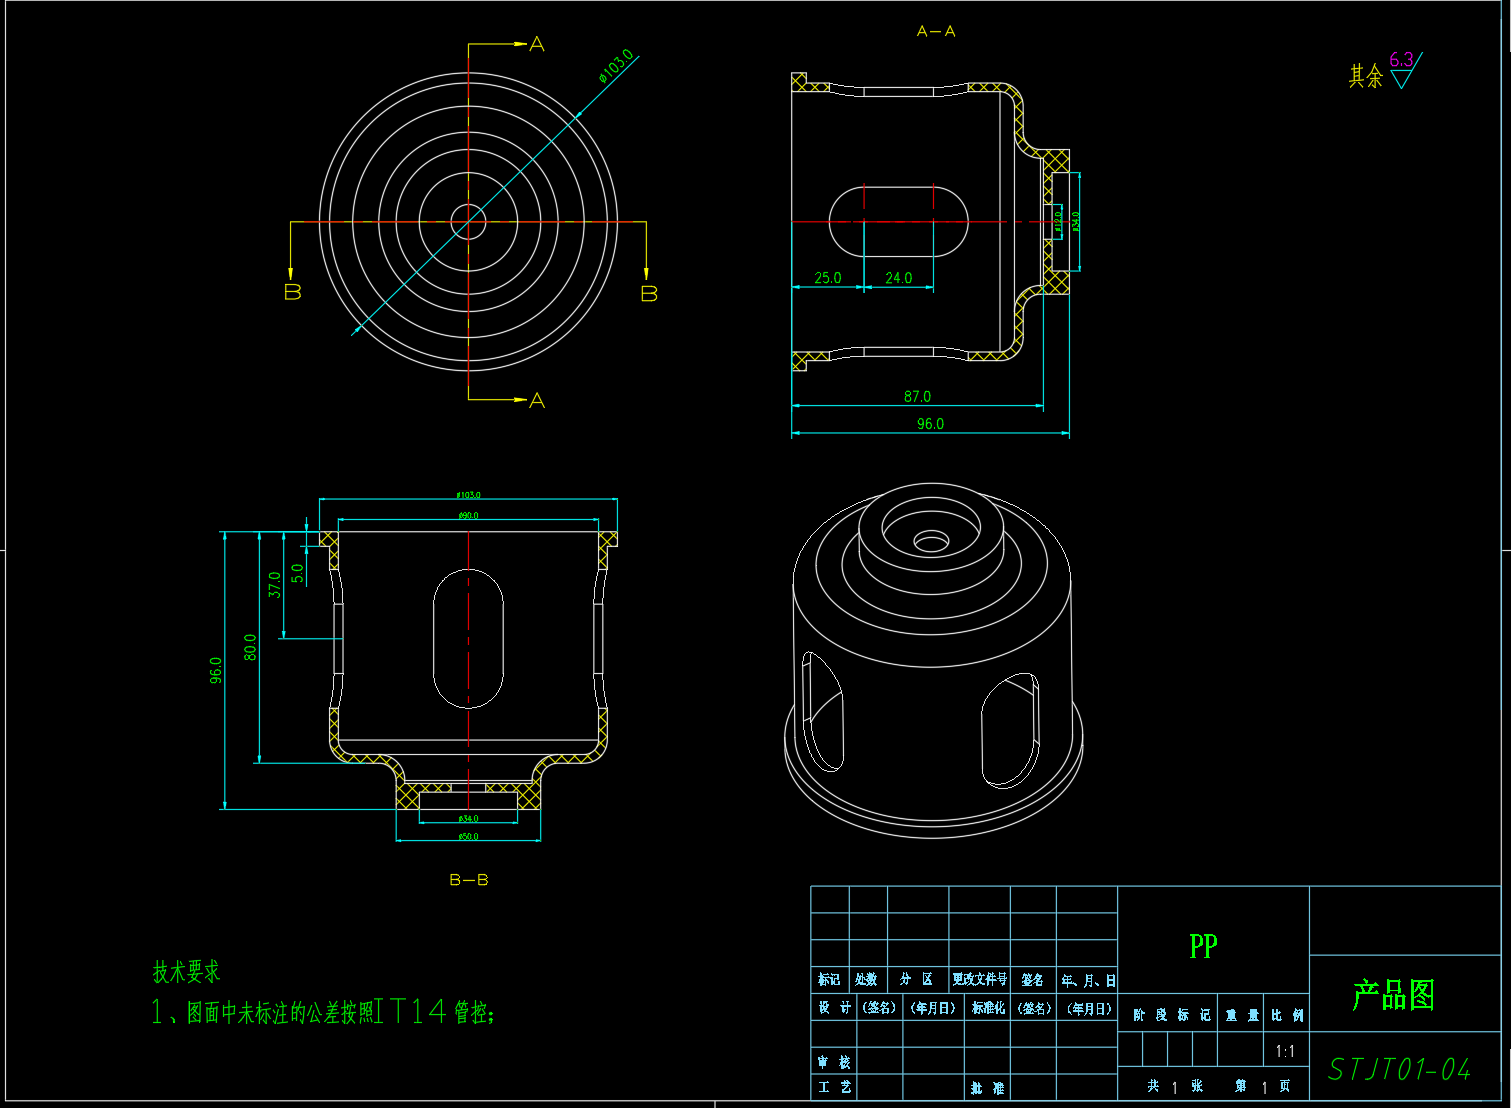This screenshot has width=1511, height=1108.
Task: Click the drawing number 'STJT01-04'
Action: (1400, 1070)
